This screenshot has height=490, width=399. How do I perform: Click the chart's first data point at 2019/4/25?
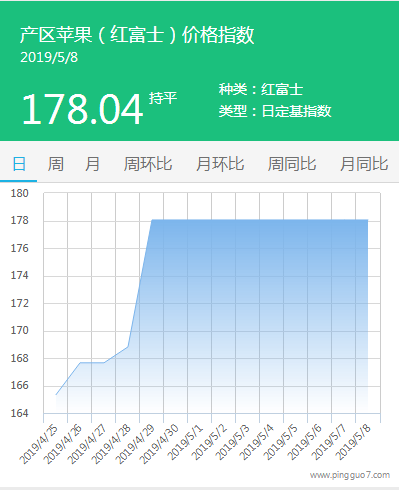click(56, 395)
